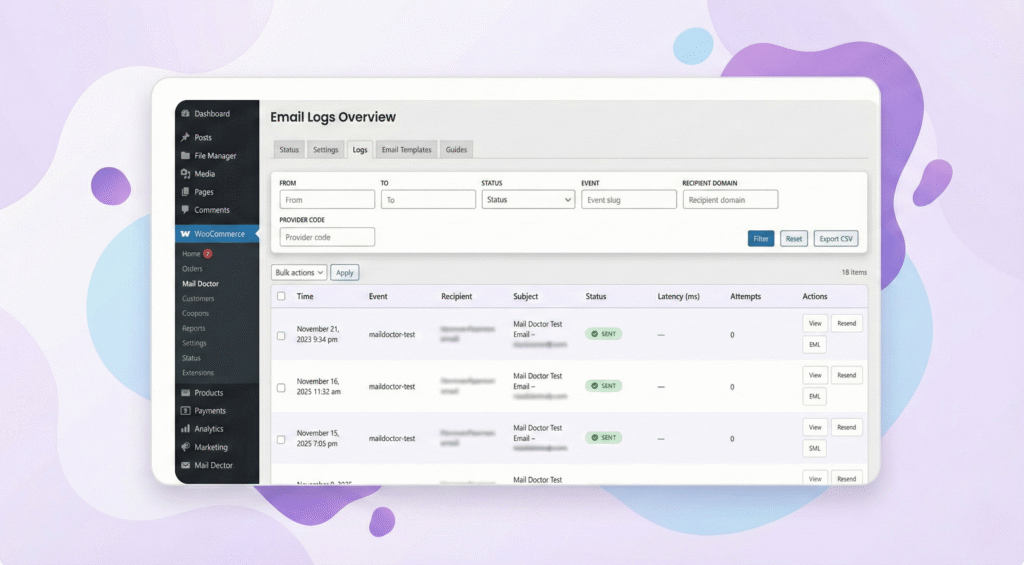Click the Products box icon
The image size is (1024, 565).
(x=185, y=393)
